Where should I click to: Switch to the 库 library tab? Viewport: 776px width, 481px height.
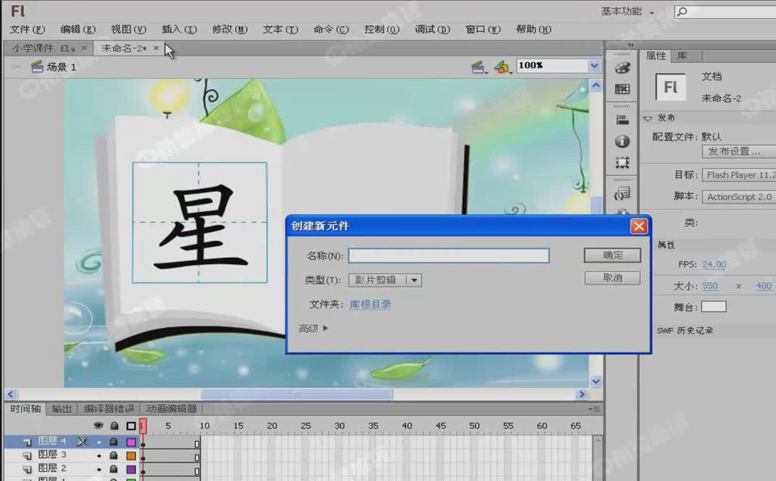click(682, 56)
